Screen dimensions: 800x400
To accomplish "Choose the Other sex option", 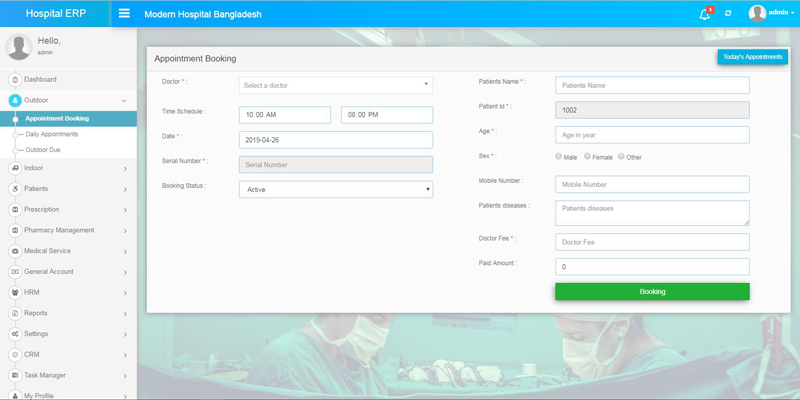I will [621, 156].
